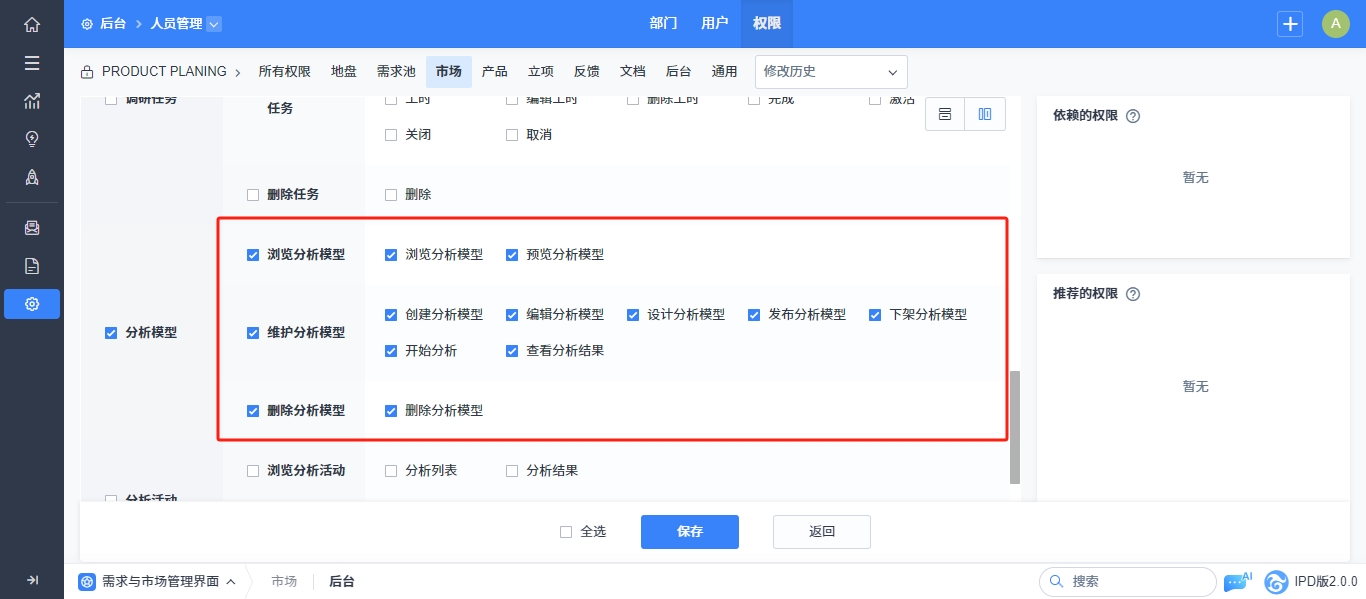Open the hamburger menu icon in sidebar
The image size is (1366, 599).
point(32,63)
